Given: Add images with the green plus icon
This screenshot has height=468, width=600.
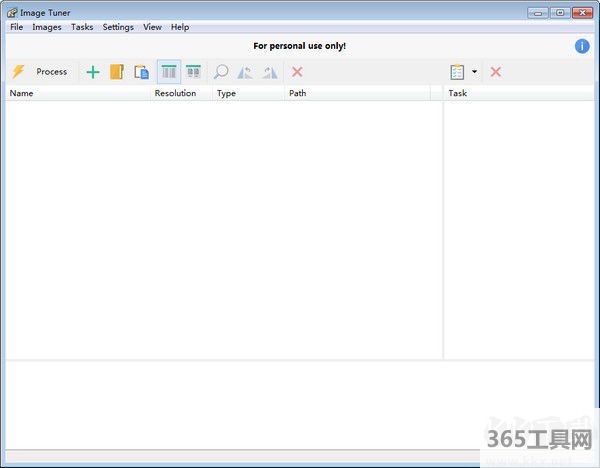Looking at the screenshot, I should (93, 72).
